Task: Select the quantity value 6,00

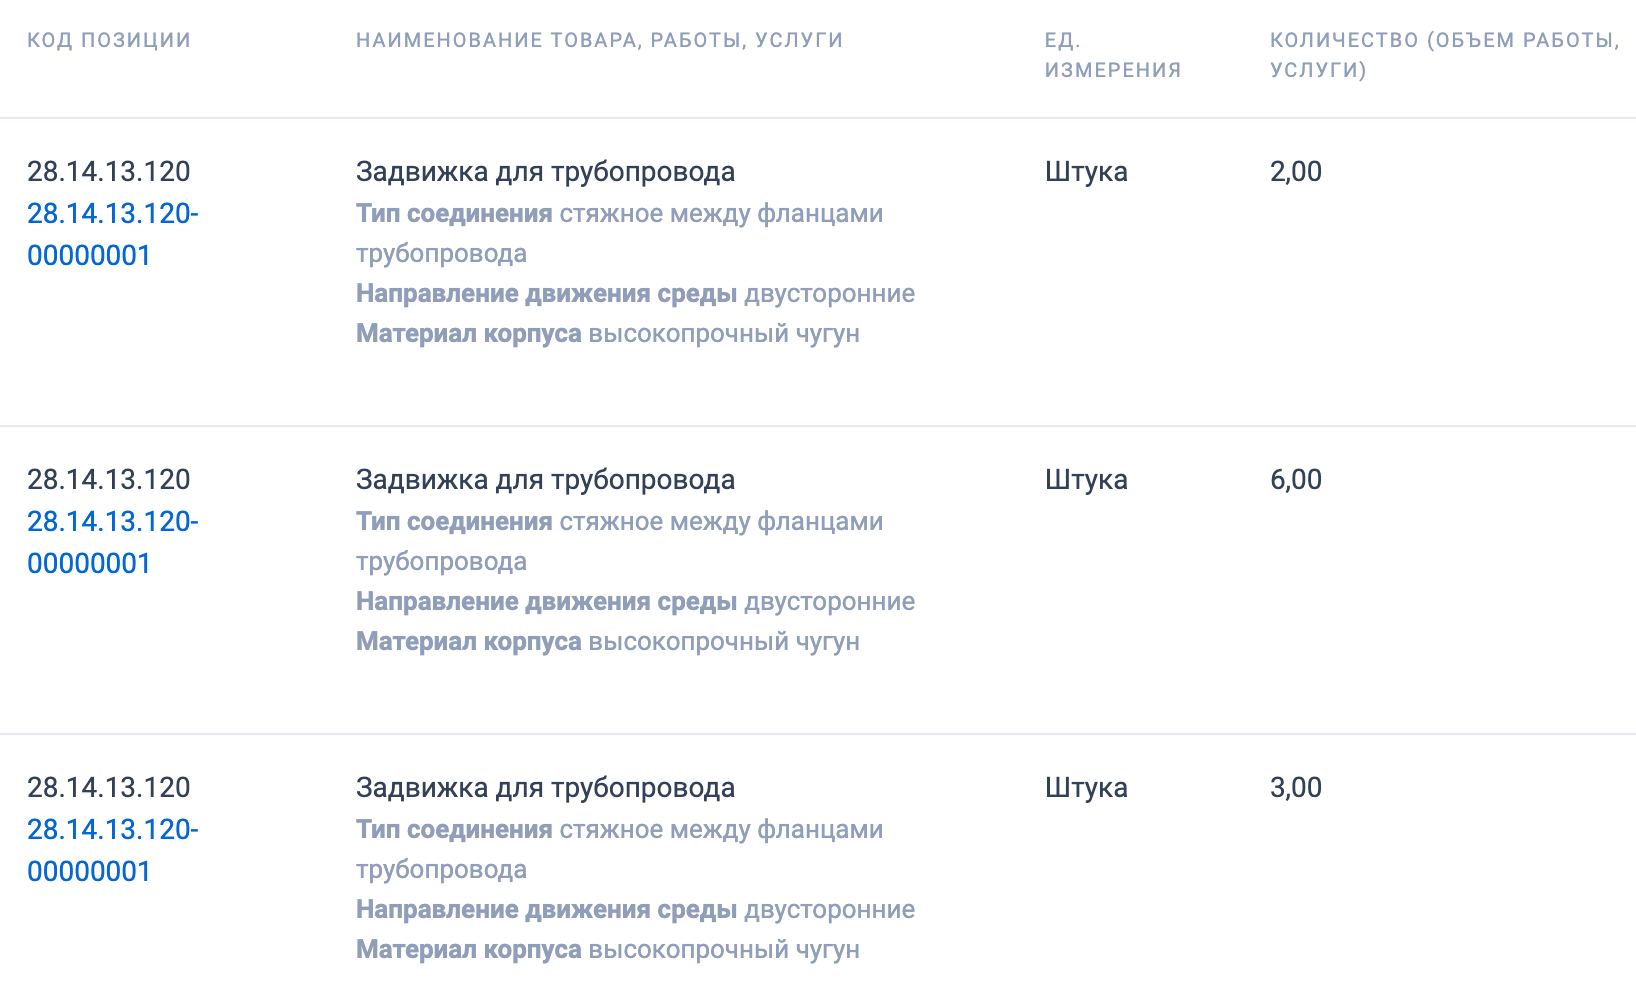Action: tap(1295, 480)
